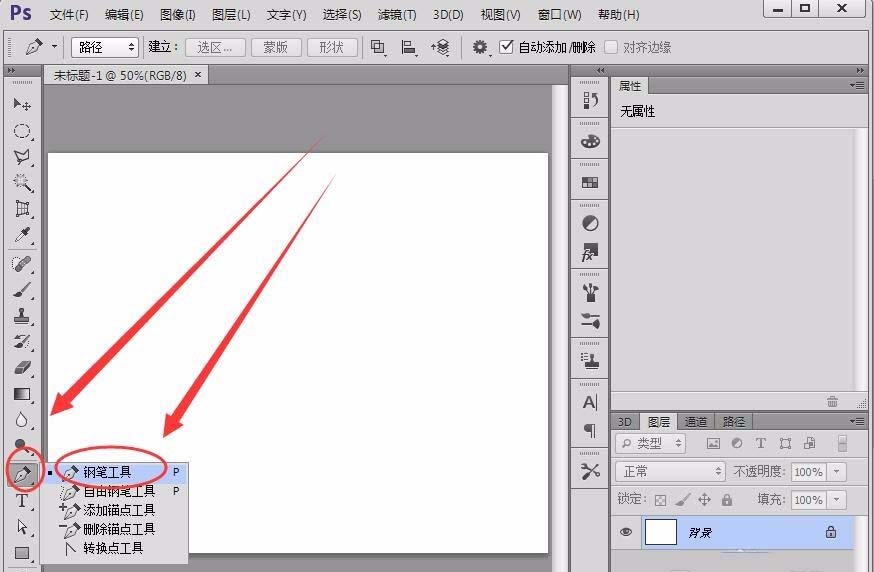Open the Paragraph panel icon
The image size is (874, 572).
(590, 430)
